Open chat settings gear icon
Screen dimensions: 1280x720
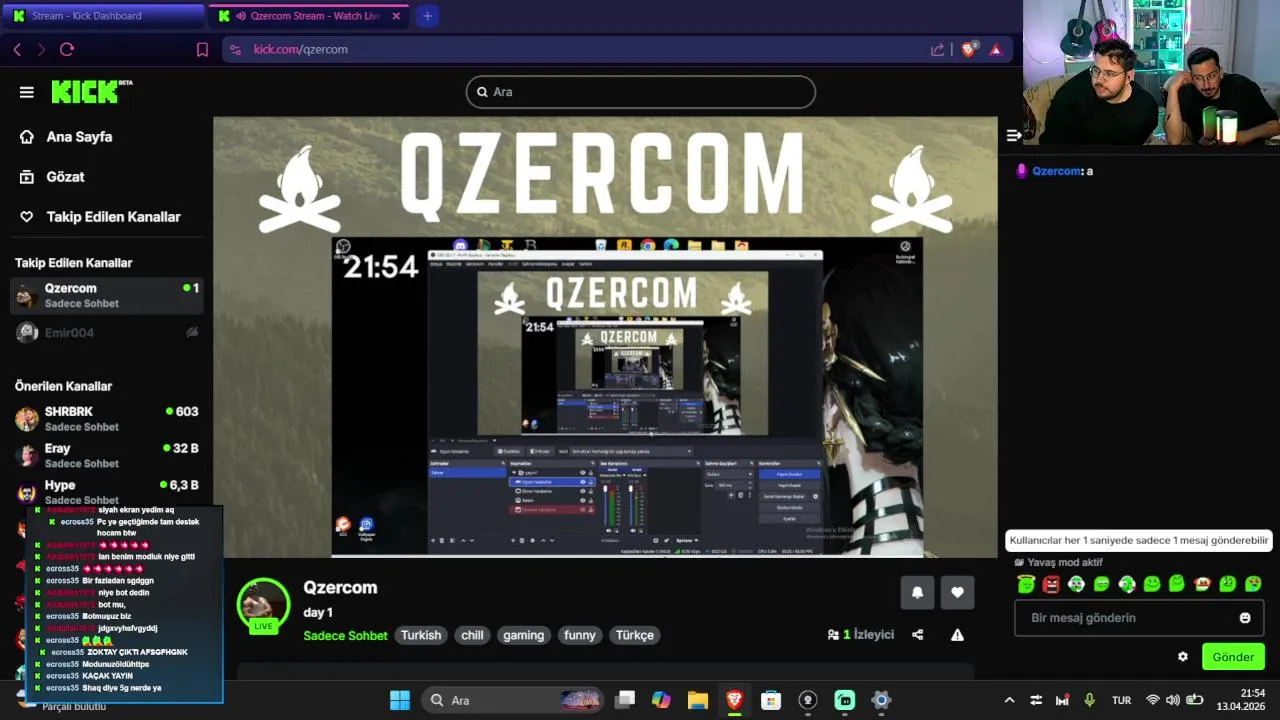pyautogui.click(x=1183, y=657)
